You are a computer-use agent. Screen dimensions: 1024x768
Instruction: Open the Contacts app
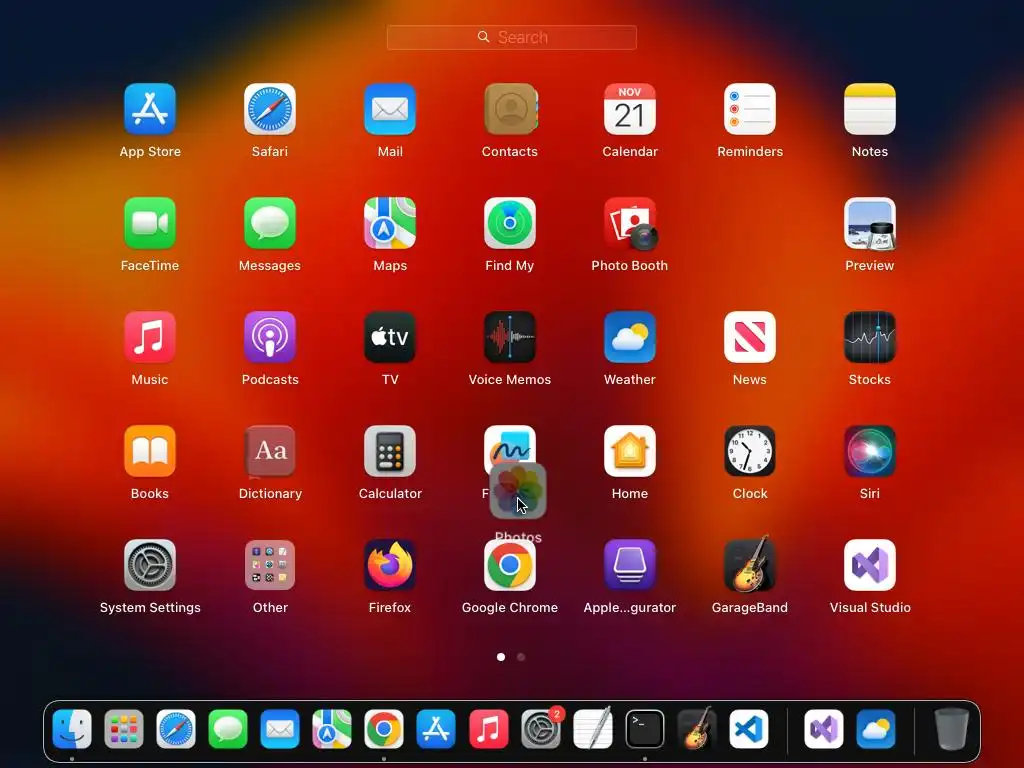tap(510, 109)
